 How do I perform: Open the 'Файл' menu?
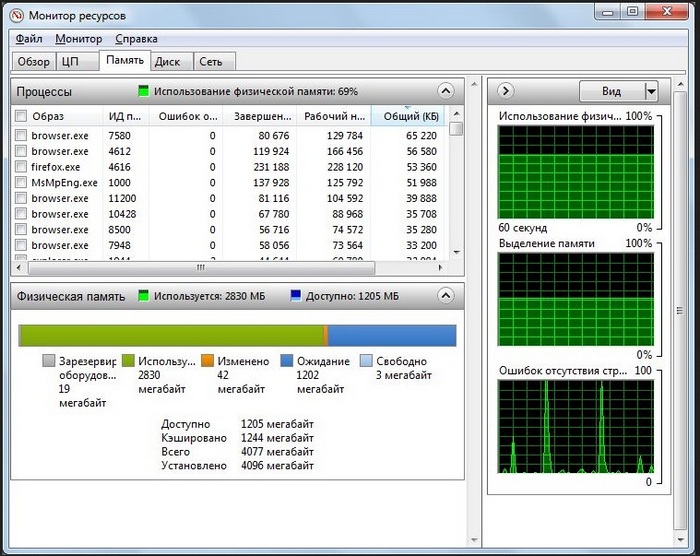pos(29,39)
